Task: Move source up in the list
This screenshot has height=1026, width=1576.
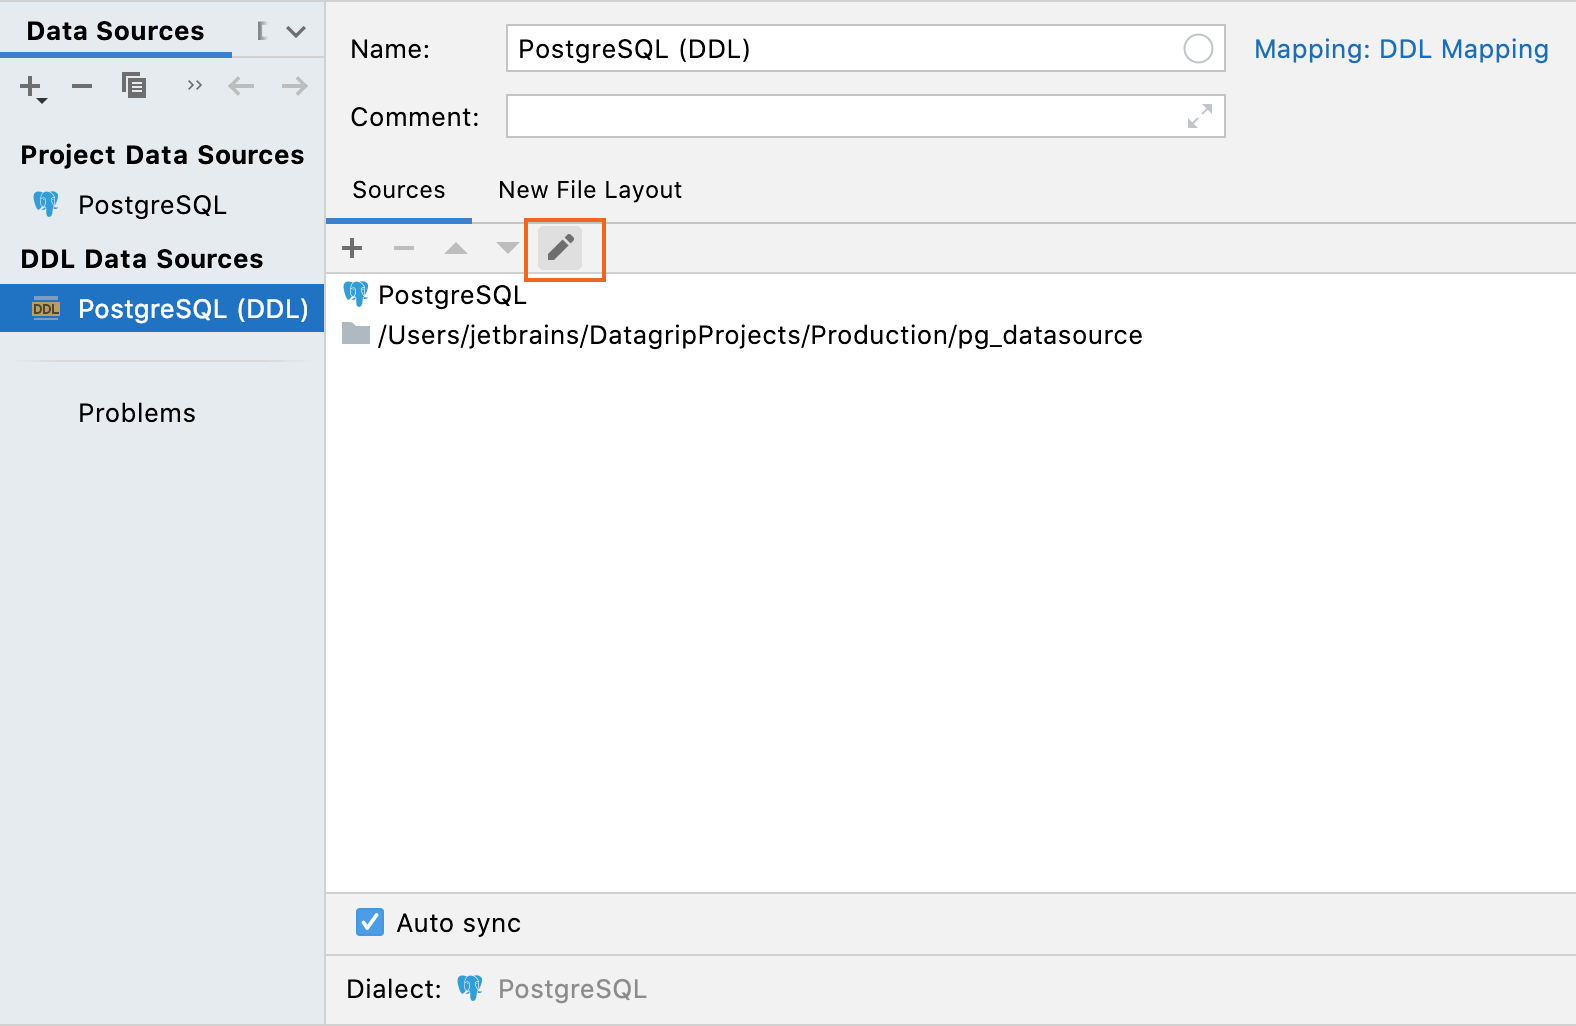Action: [x=456, y=248]
